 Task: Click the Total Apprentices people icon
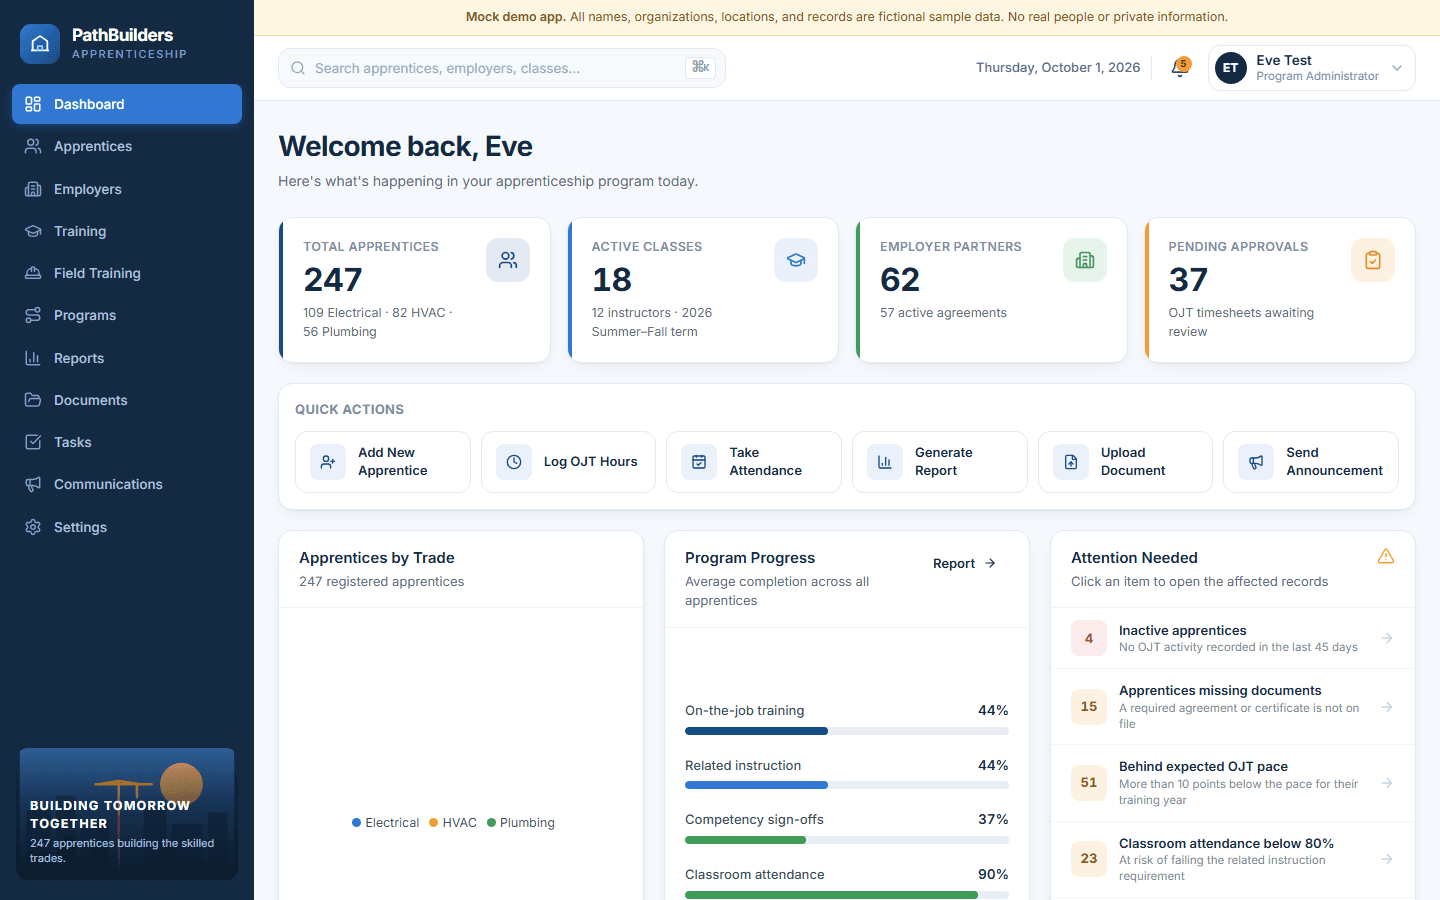tap(508, 260)
